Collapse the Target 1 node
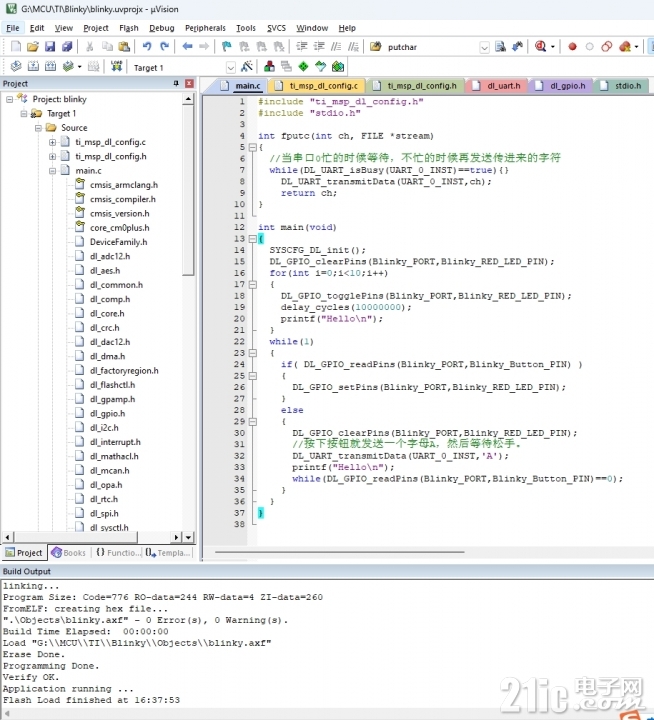654x720 pixels. click(x=23, y=113)
